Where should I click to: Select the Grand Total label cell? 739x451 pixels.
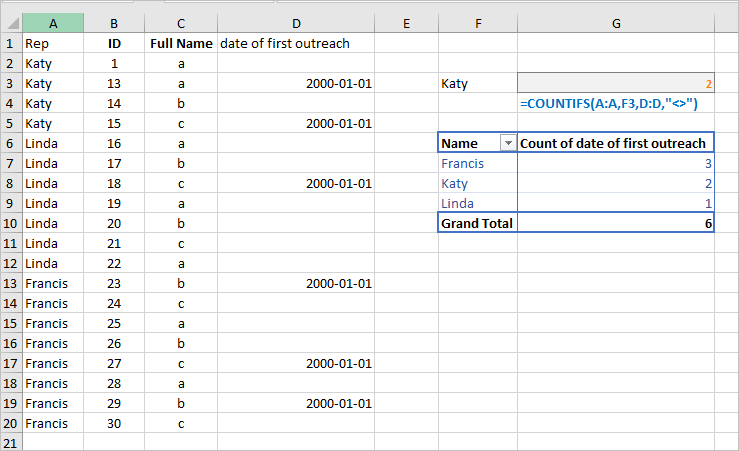(477, 223)
